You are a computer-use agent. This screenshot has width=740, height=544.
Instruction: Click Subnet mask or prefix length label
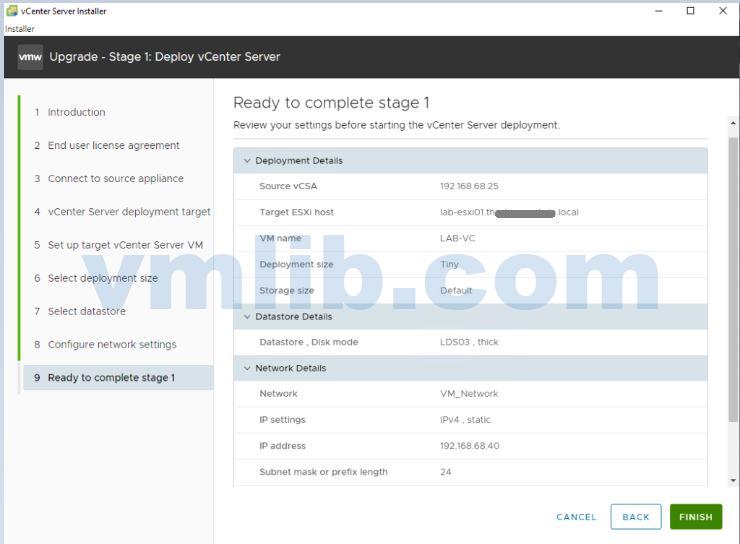coord(323,472)
